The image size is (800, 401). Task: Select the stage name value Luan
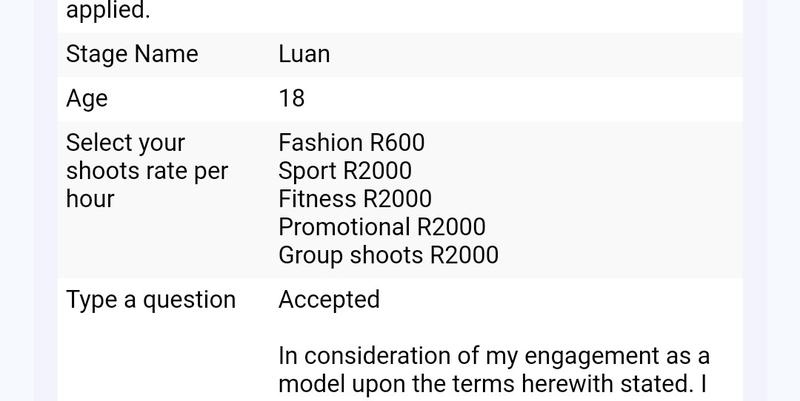(304, 54)
